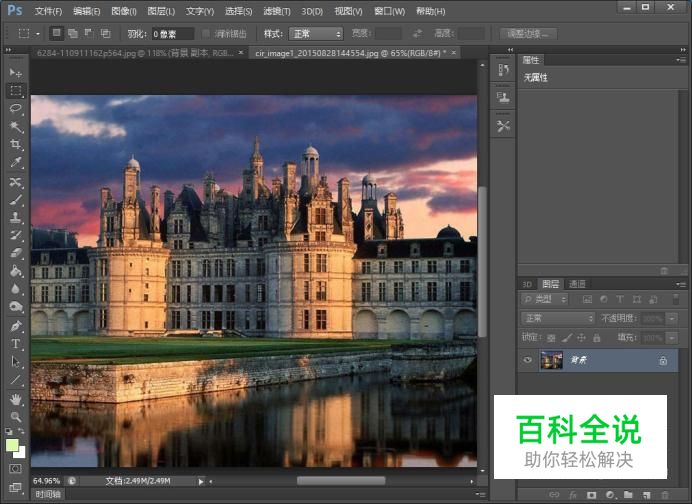Switch to the 通道 channels tab
The height and width of the screenshot is (504, 692).
click(578, 284)
